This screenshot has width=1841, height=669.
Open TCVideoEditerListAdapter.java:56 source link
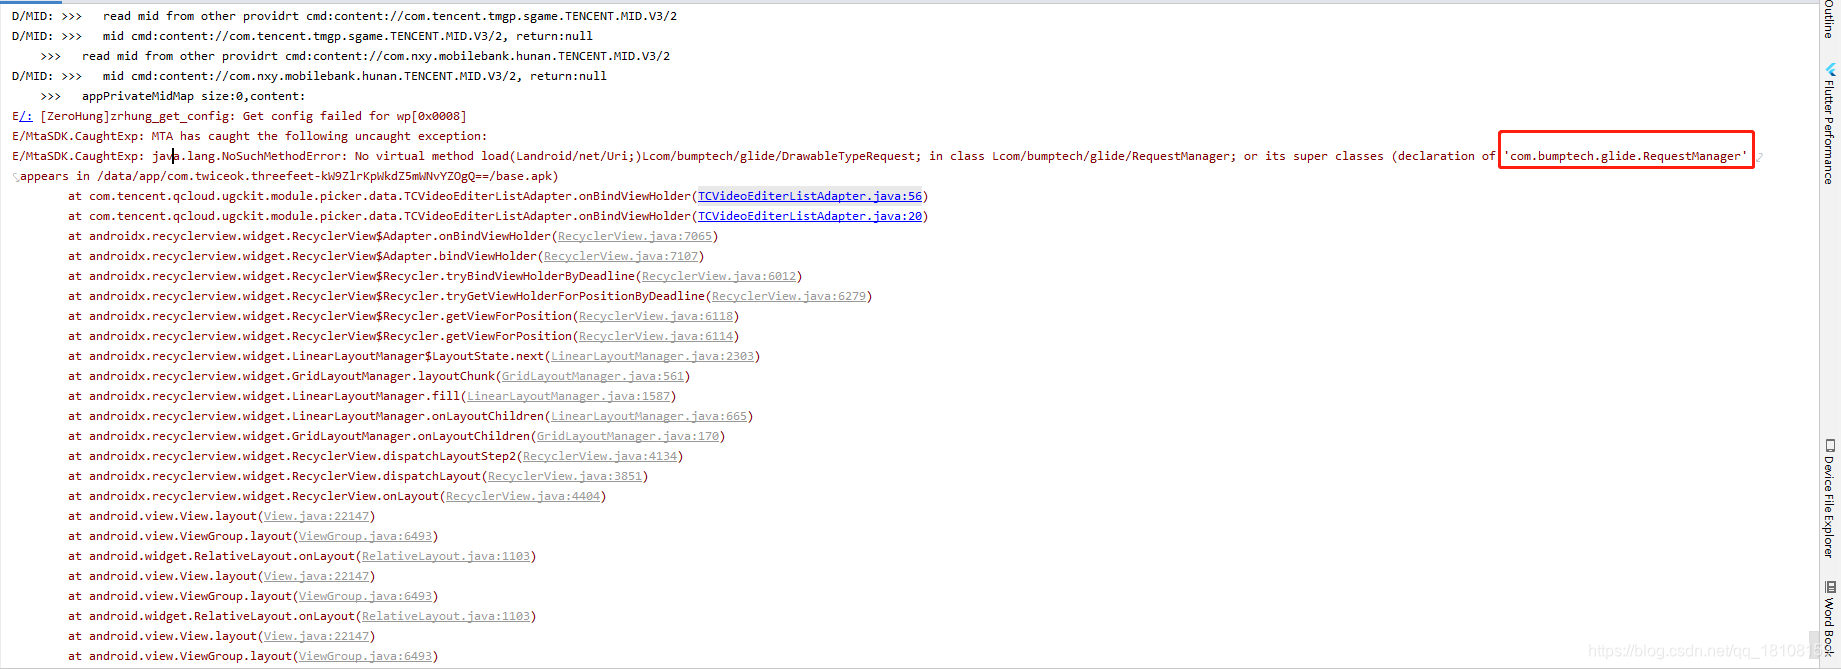click(x=810, y=196)
